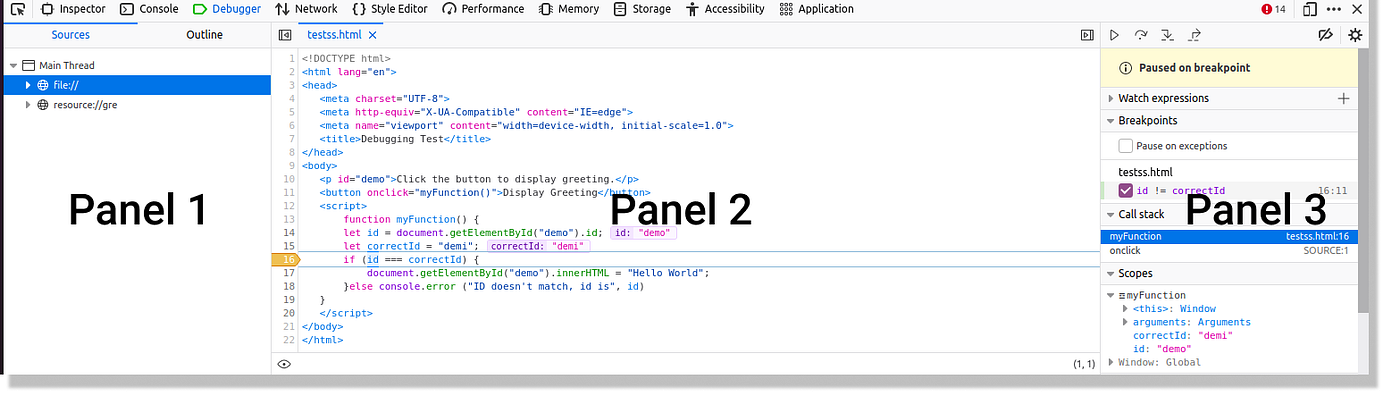Expand the file:// source node
This screenshot has width=1400, height=406.
28,85
